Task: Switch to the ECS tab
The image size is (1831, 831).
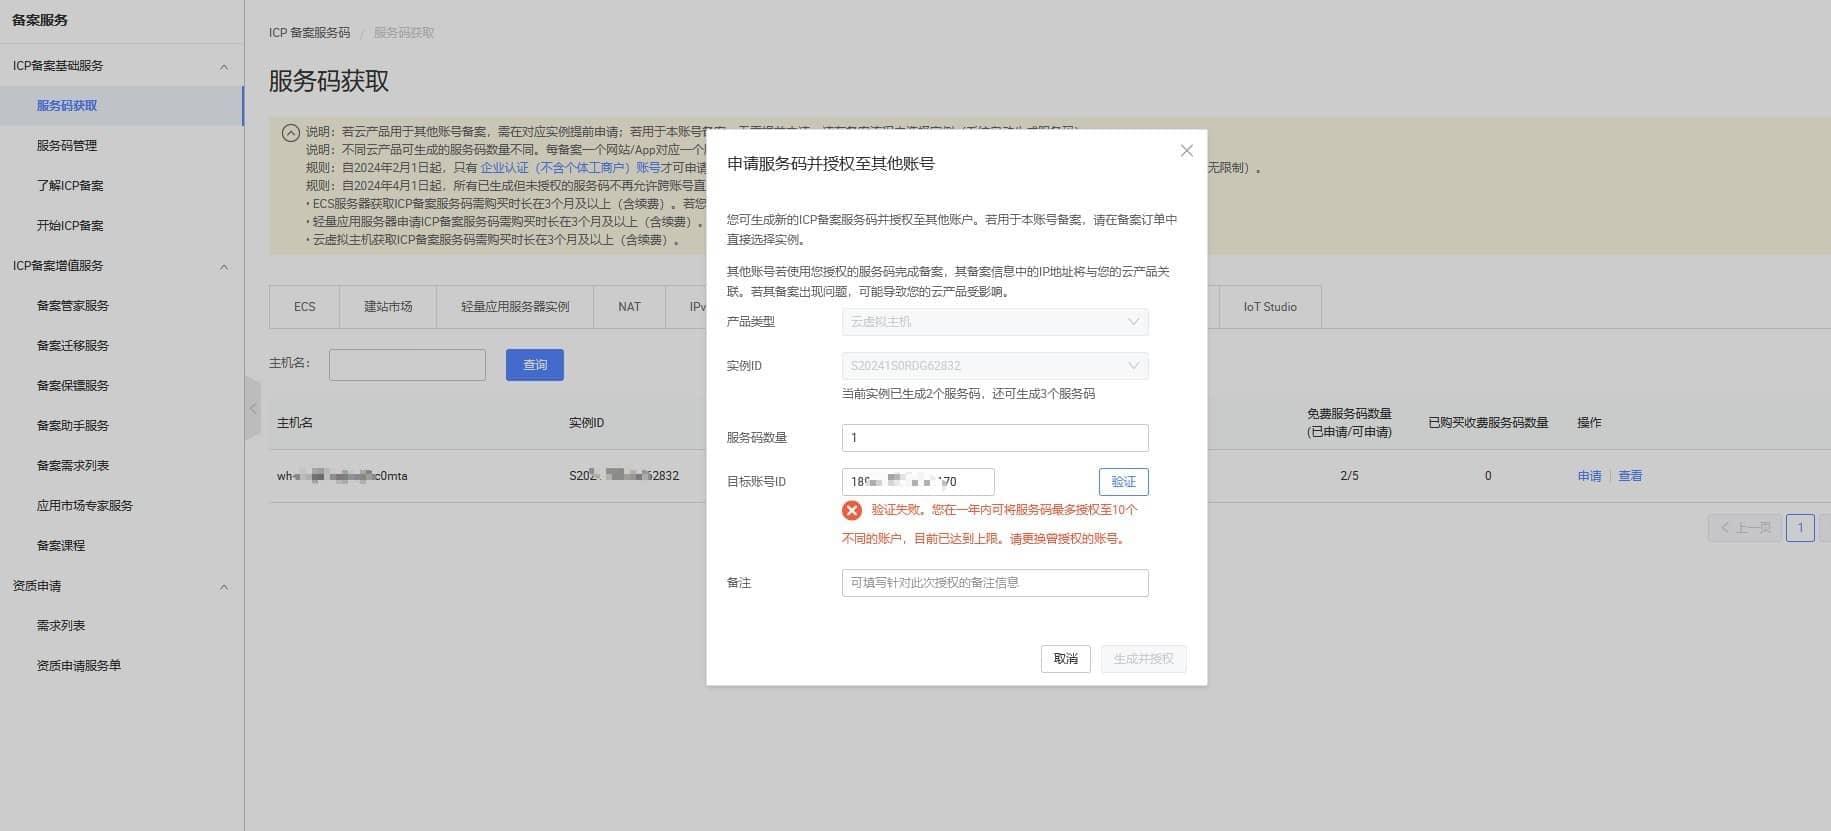Action: (x=304, y=307)
